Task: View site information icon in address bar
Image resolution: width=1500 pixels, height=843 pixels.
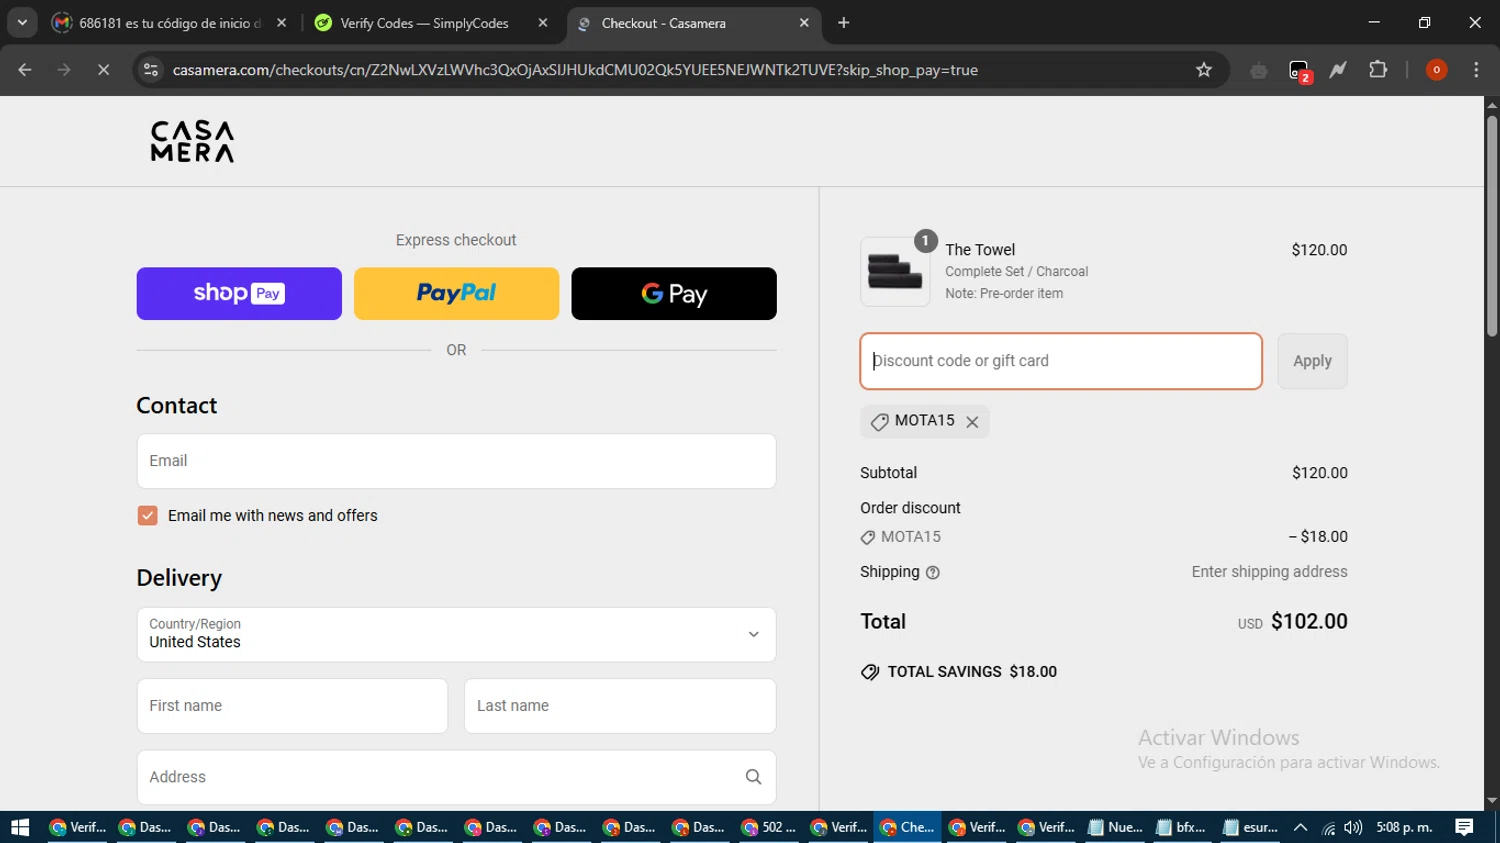Action: [x=151, y=70]
